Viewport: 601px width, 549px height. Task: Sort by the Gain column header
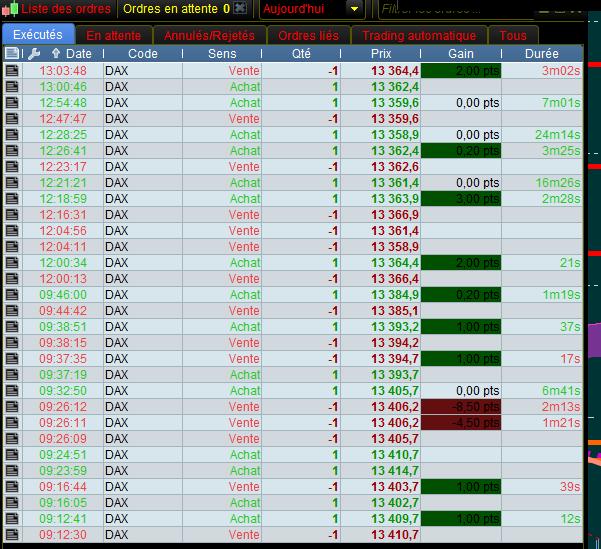coord(461,54)
